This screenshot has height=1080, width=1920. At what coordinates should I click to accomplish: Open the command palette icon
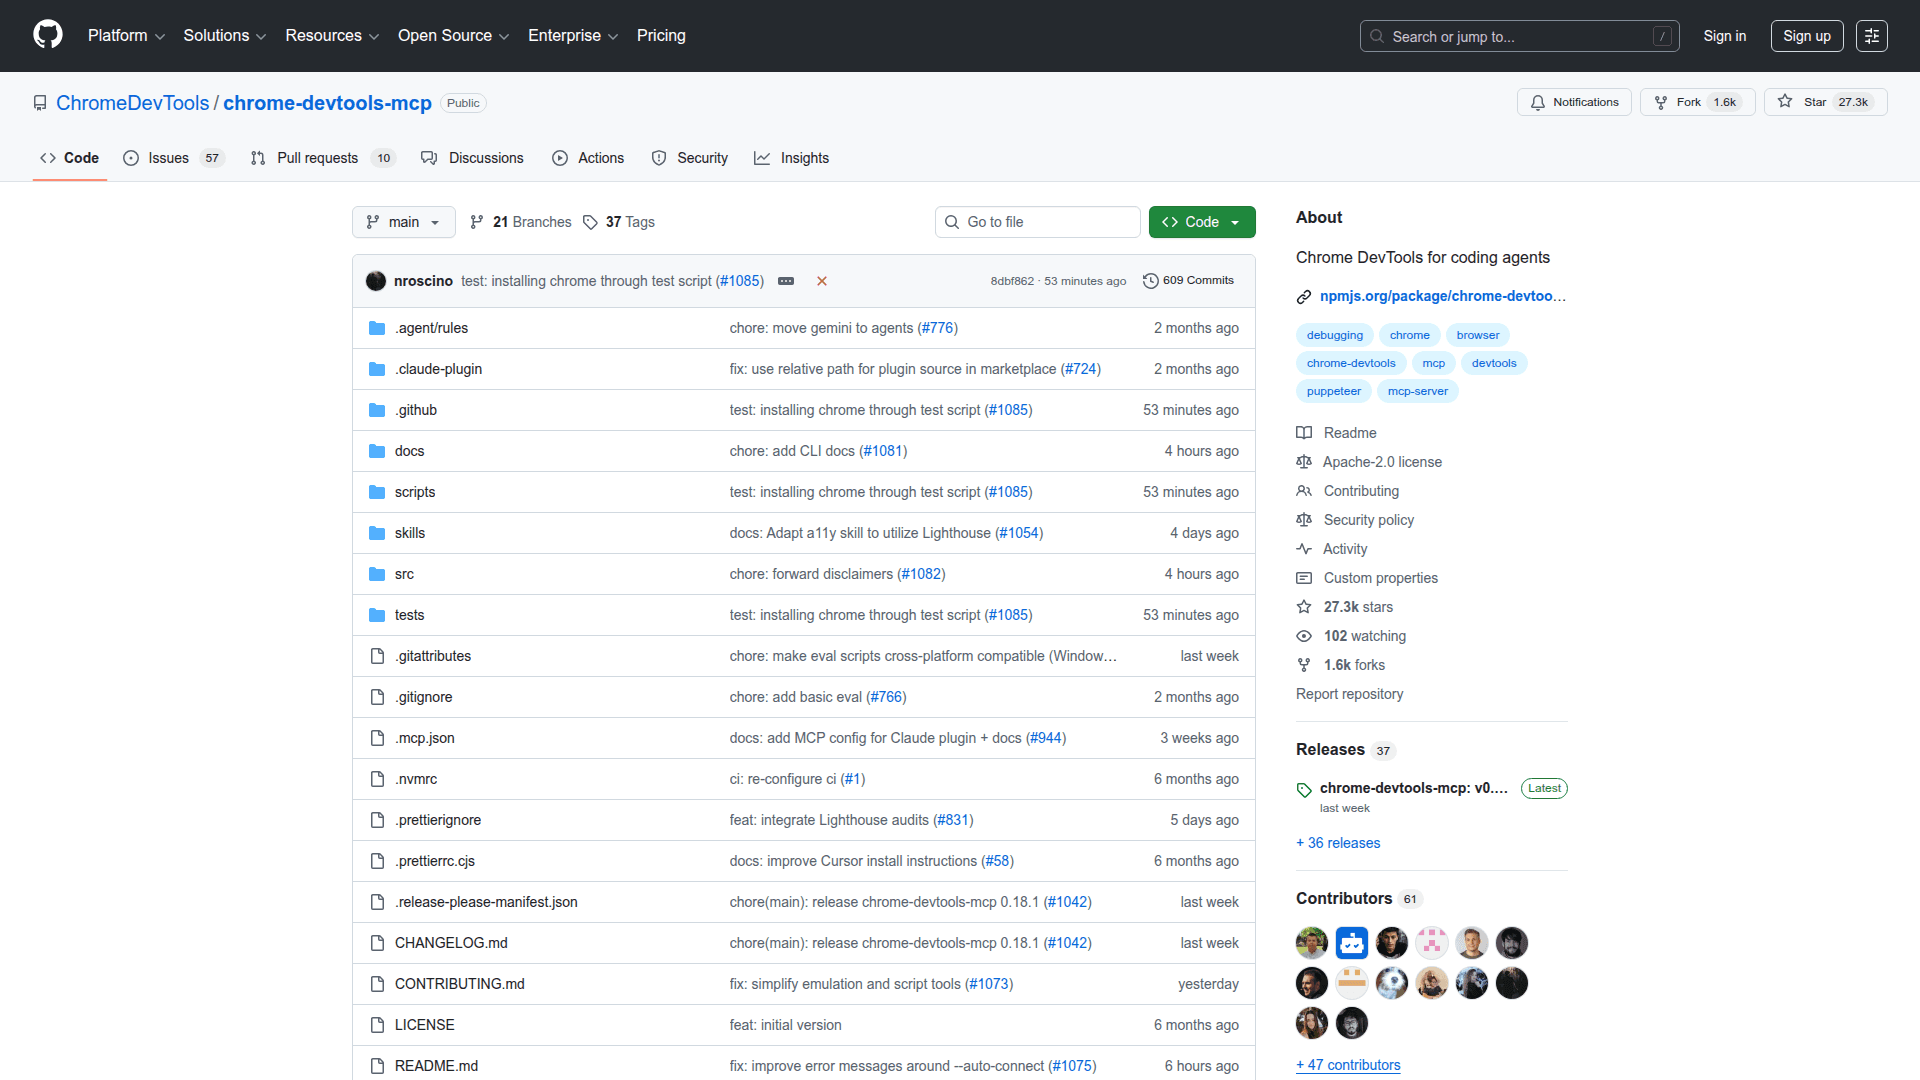coord(1871,35)
